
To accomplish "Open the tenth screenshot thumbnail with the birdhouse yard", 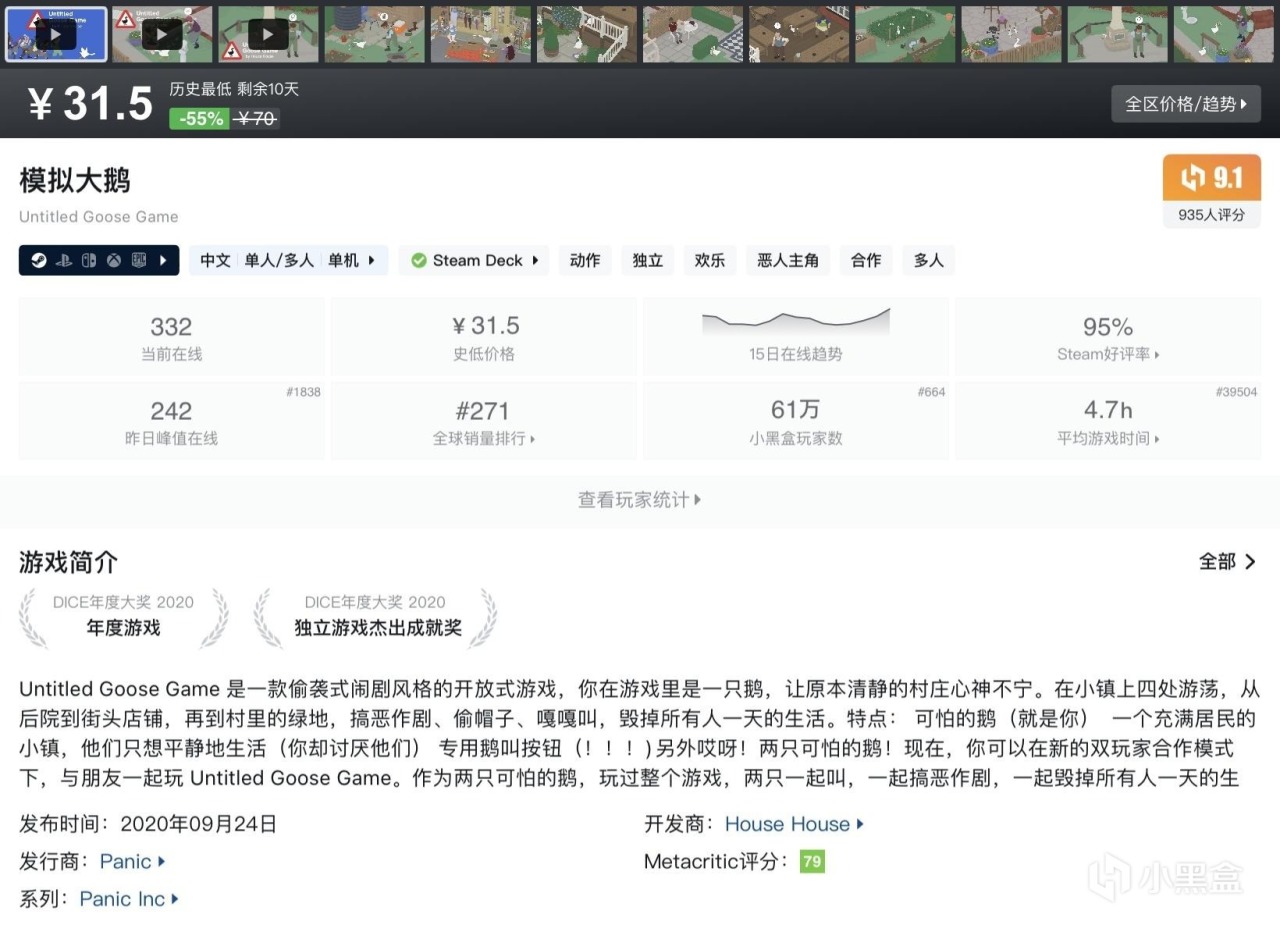I will [1011, 35].
